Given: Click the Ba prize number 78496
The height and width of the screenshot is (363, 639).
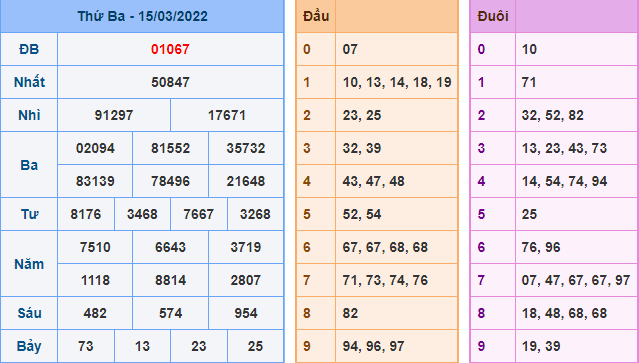Looking at the screenshot, I should point(170,181).
